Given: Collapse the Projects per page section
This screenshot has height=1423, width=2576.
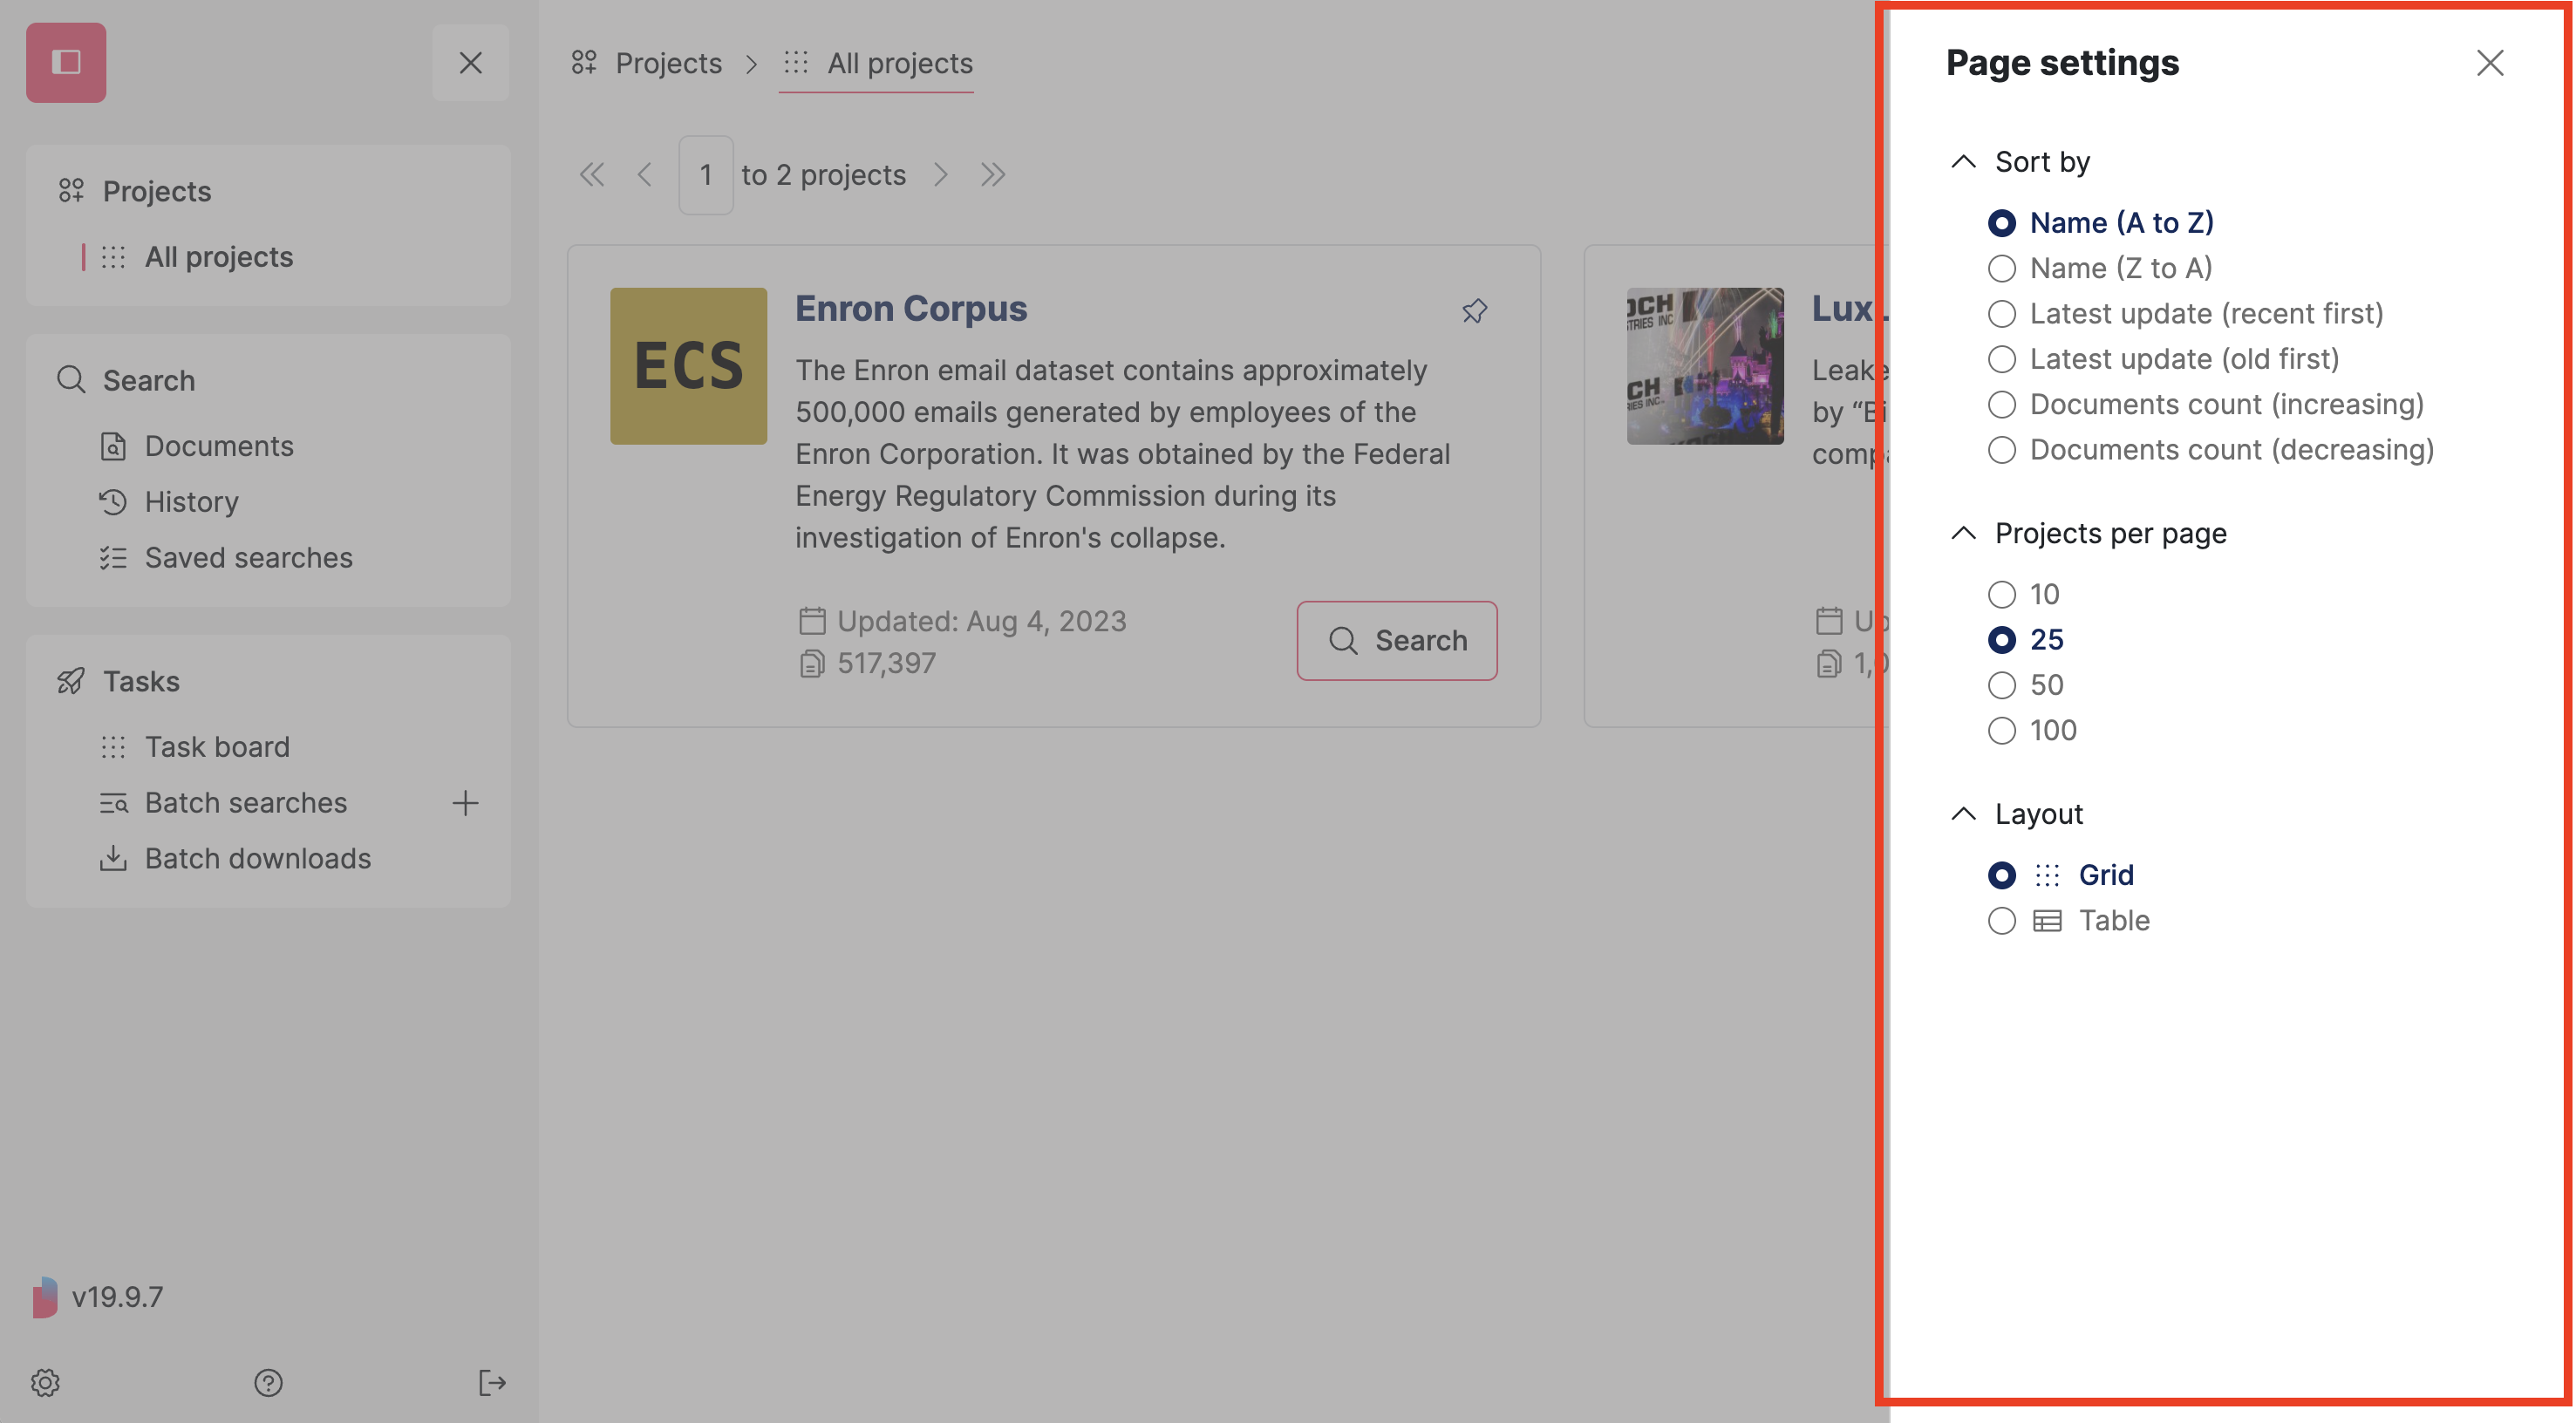Looking at the screenshot, I should (1963, 533).
